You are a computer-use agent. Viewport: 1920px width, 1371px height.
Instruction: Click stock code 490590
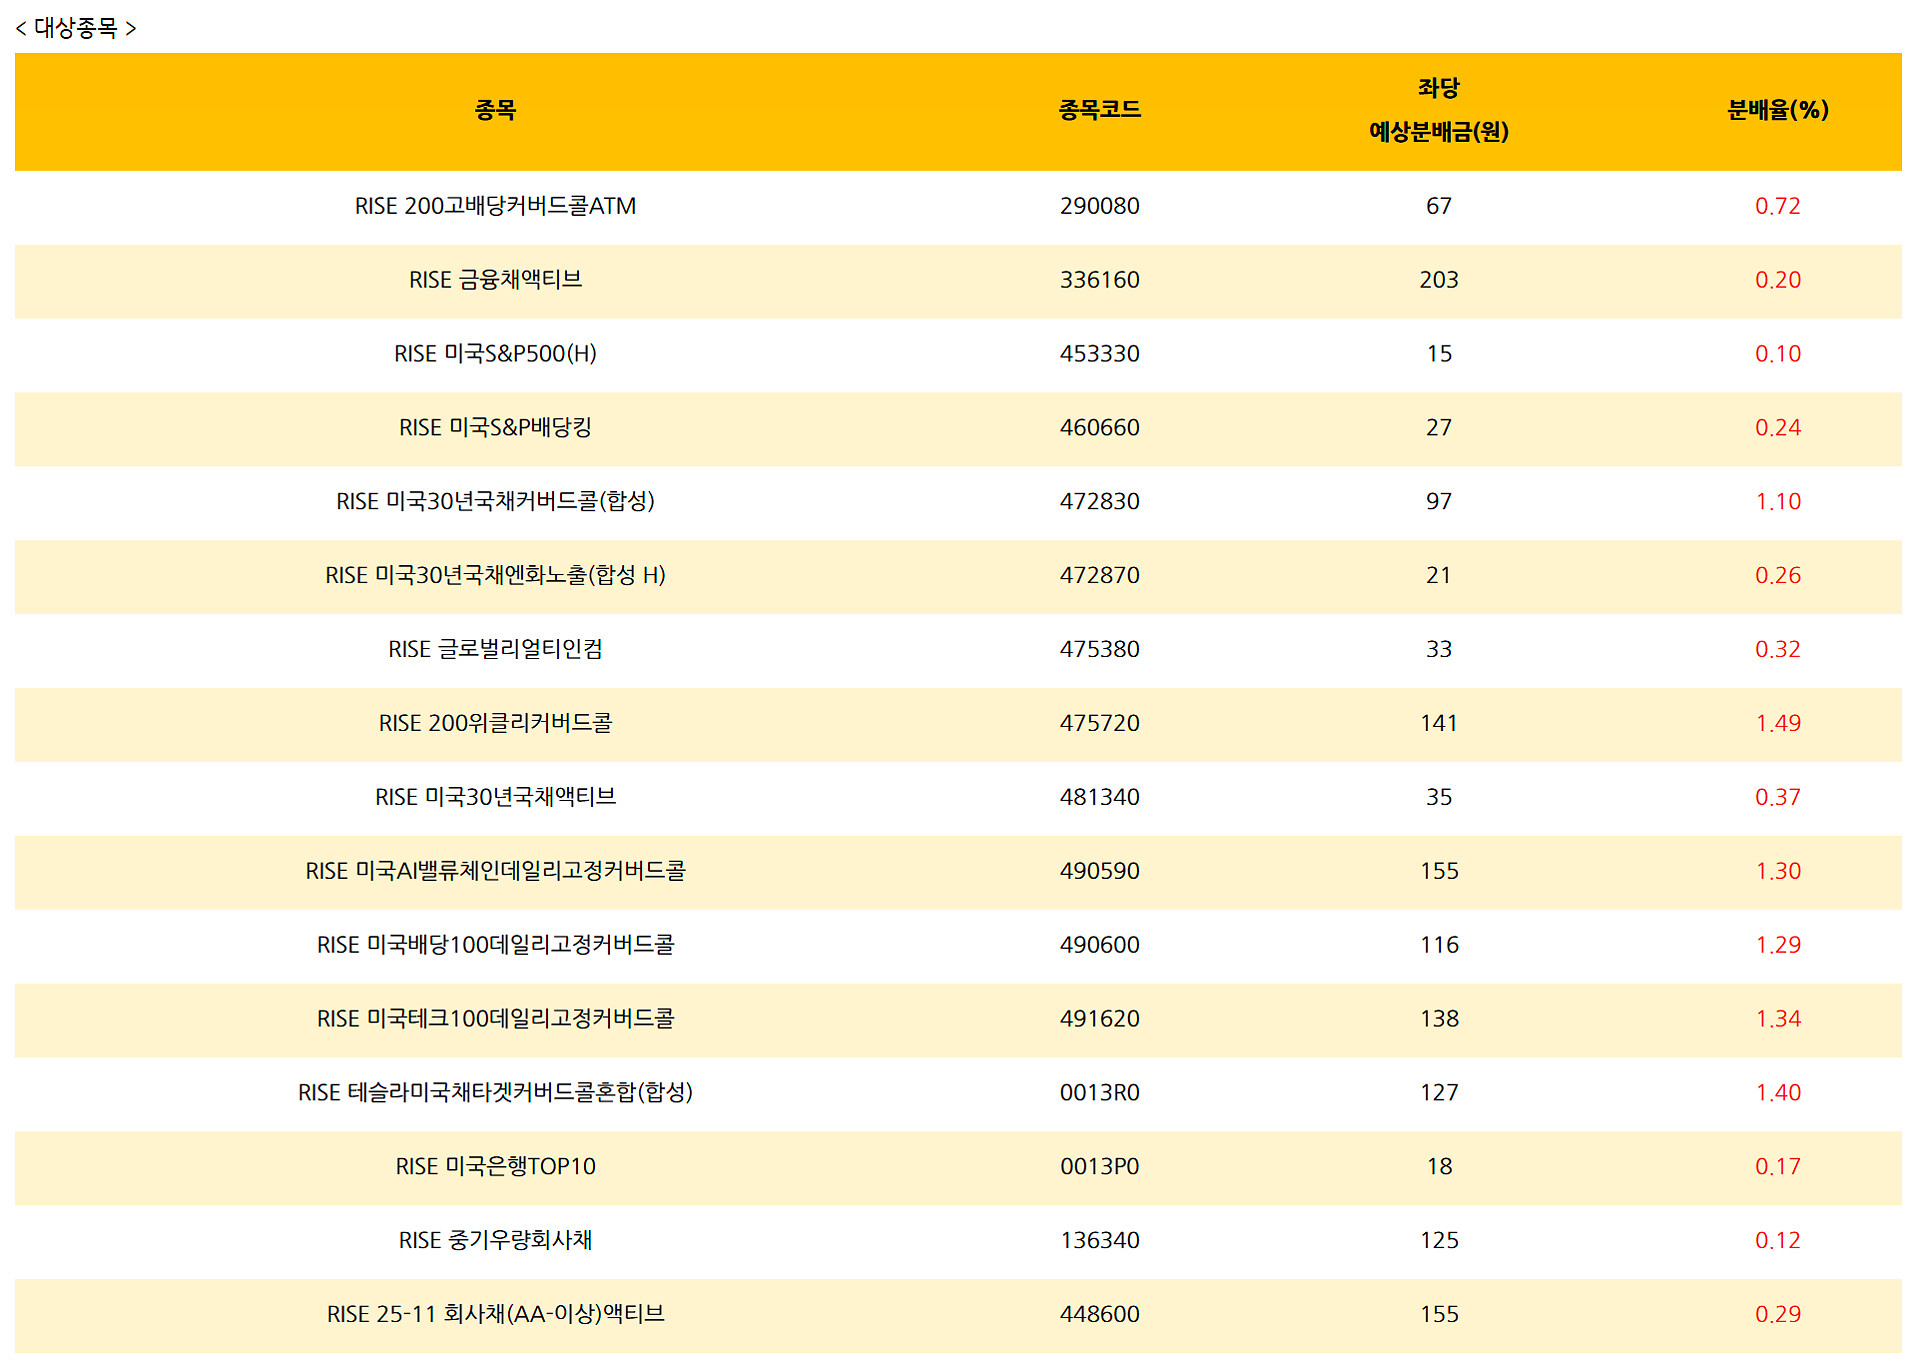1099,871
